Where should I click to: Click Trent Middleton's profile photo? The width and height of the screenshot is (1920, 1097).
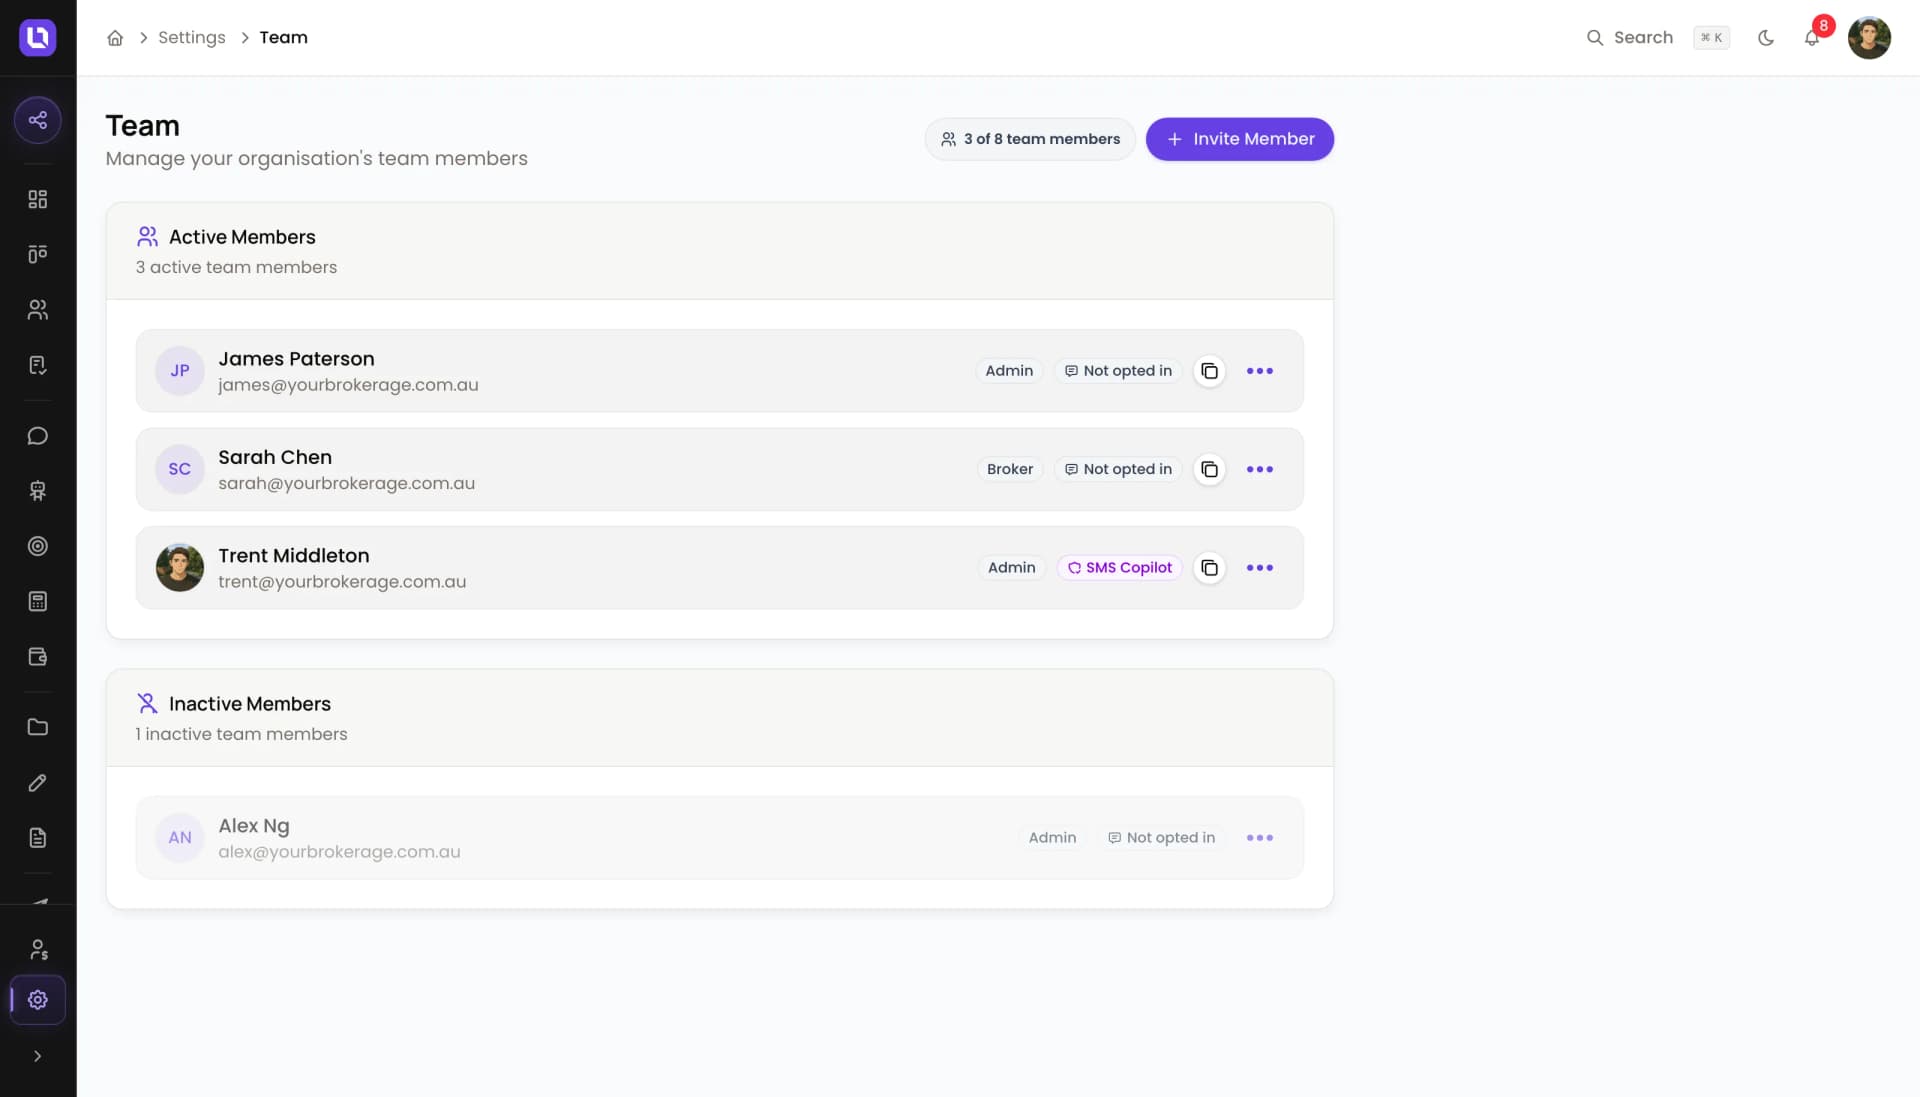point(180,568)
